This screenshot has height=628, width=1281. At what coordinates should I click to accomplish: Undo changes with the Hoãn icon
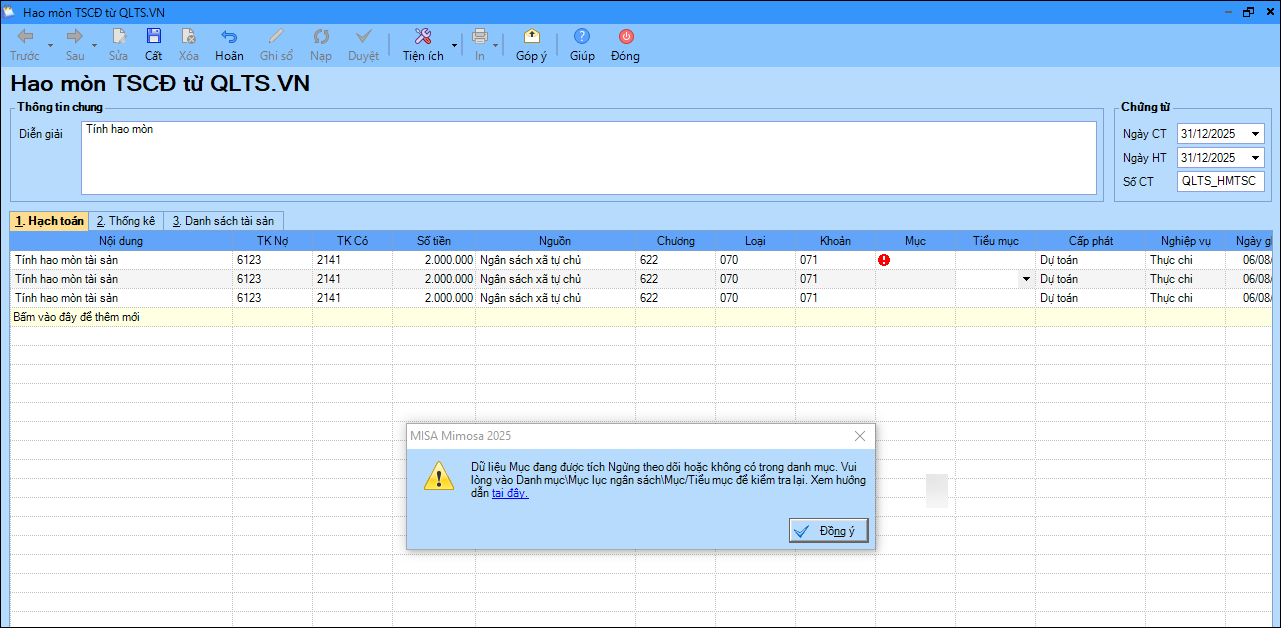(229, 36)
